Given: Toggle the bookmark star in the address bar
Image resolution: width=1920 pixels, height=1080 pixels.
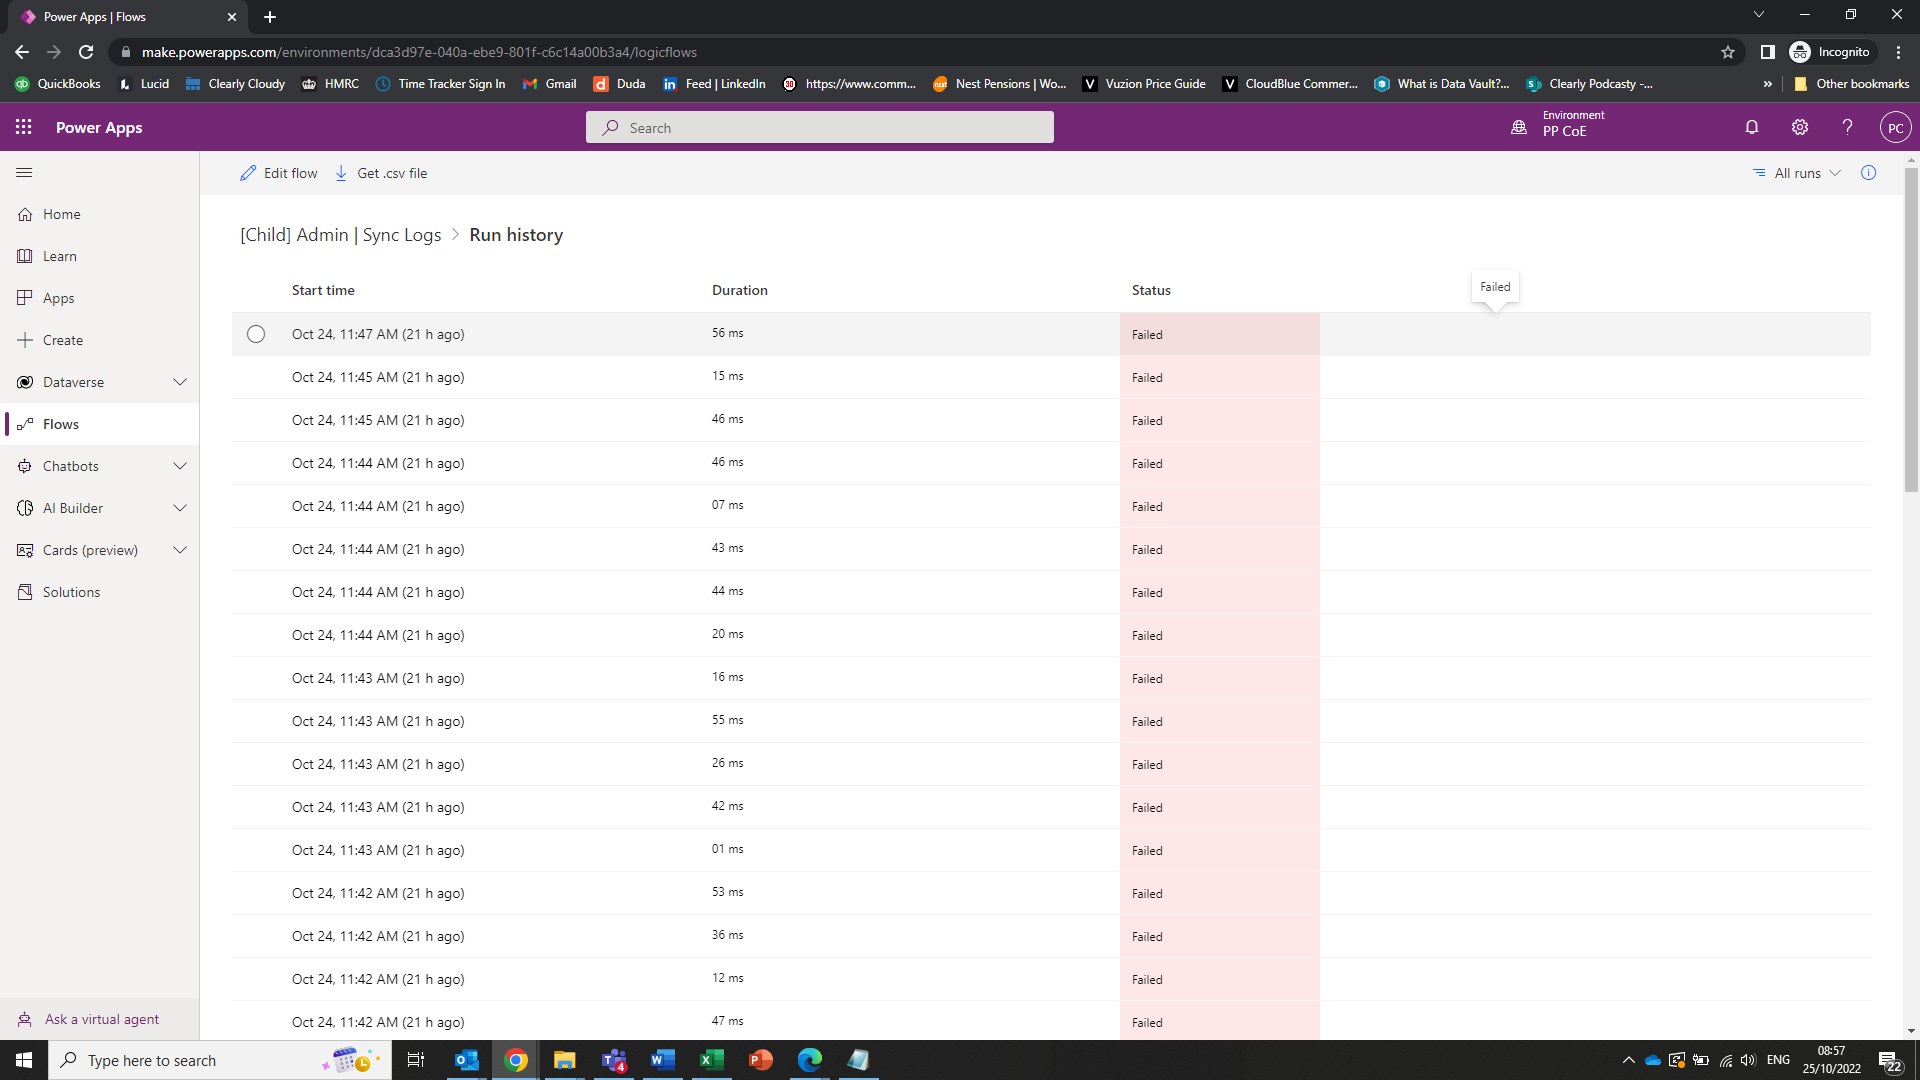Looking at the screenshot, I should click(x=1728, y=52).
